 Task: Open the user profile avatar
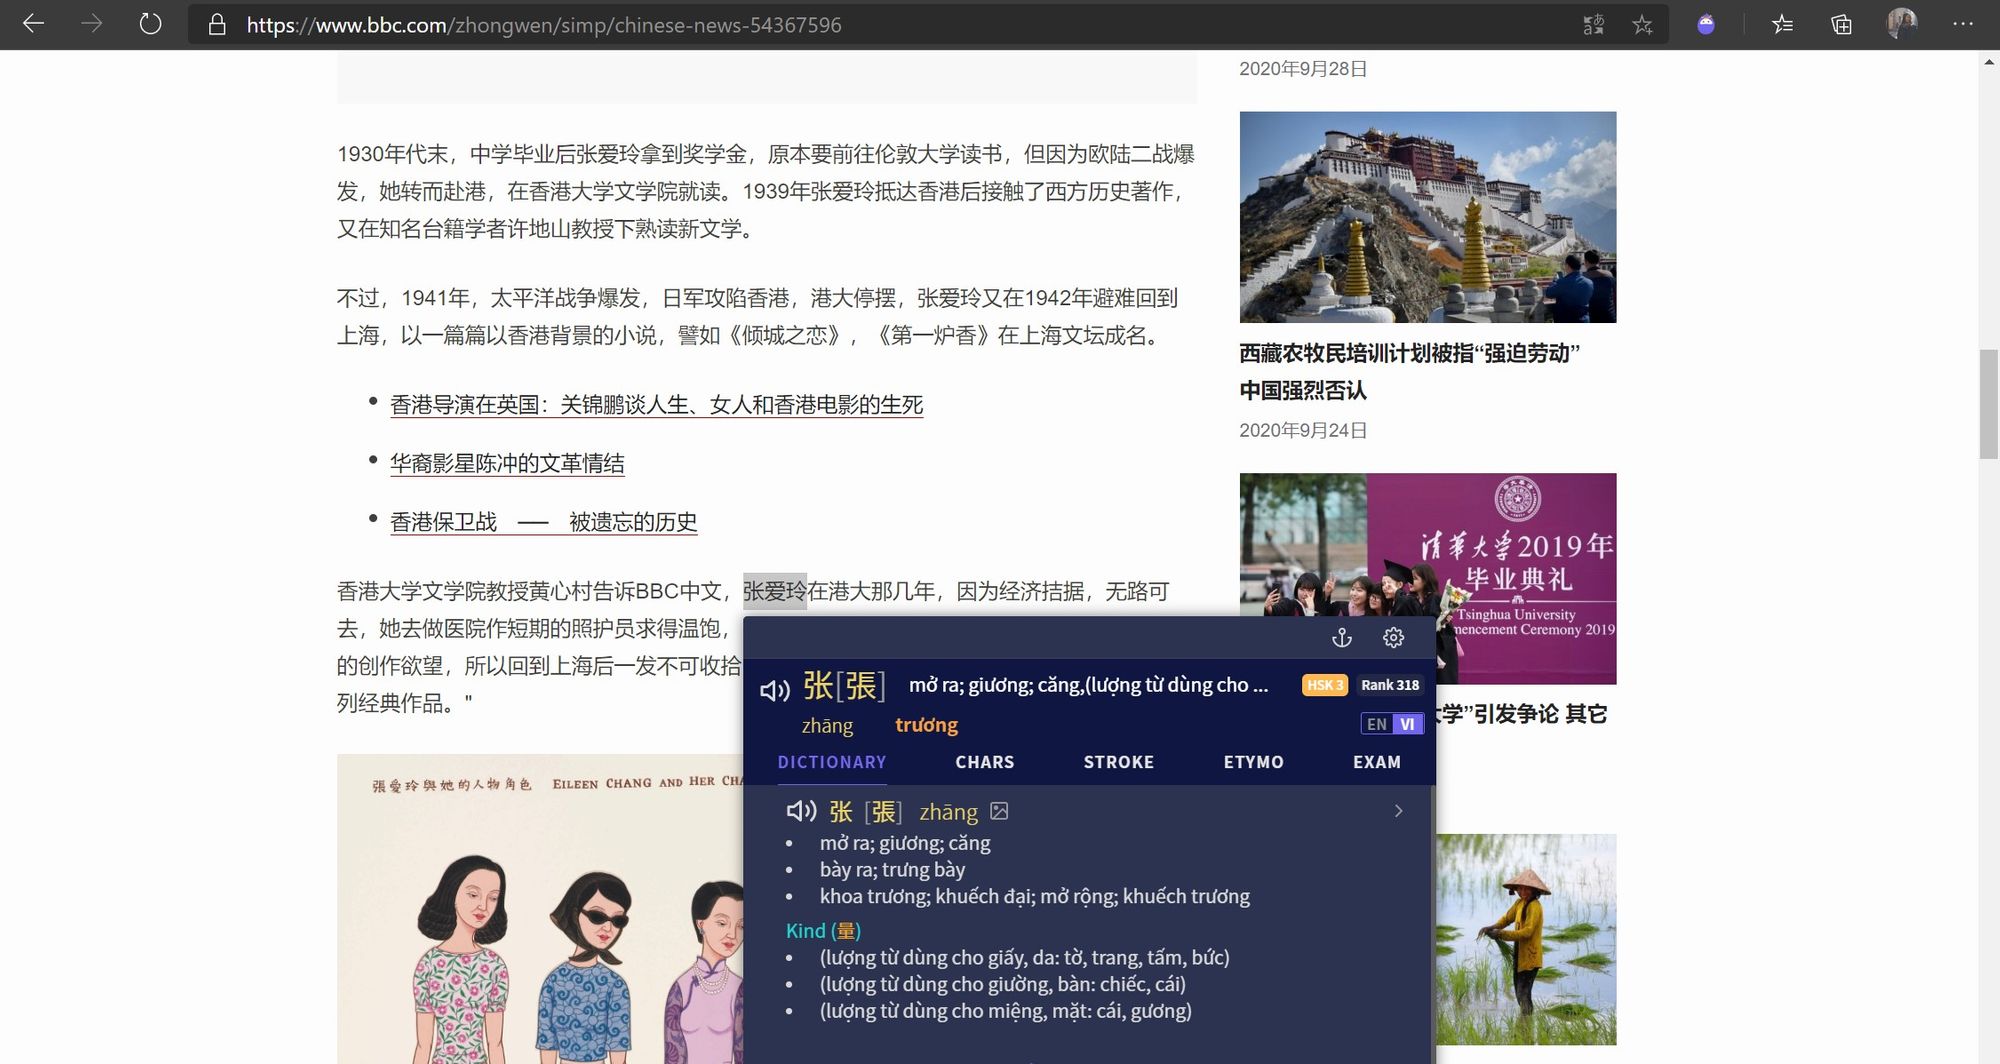pos(1901,24)
